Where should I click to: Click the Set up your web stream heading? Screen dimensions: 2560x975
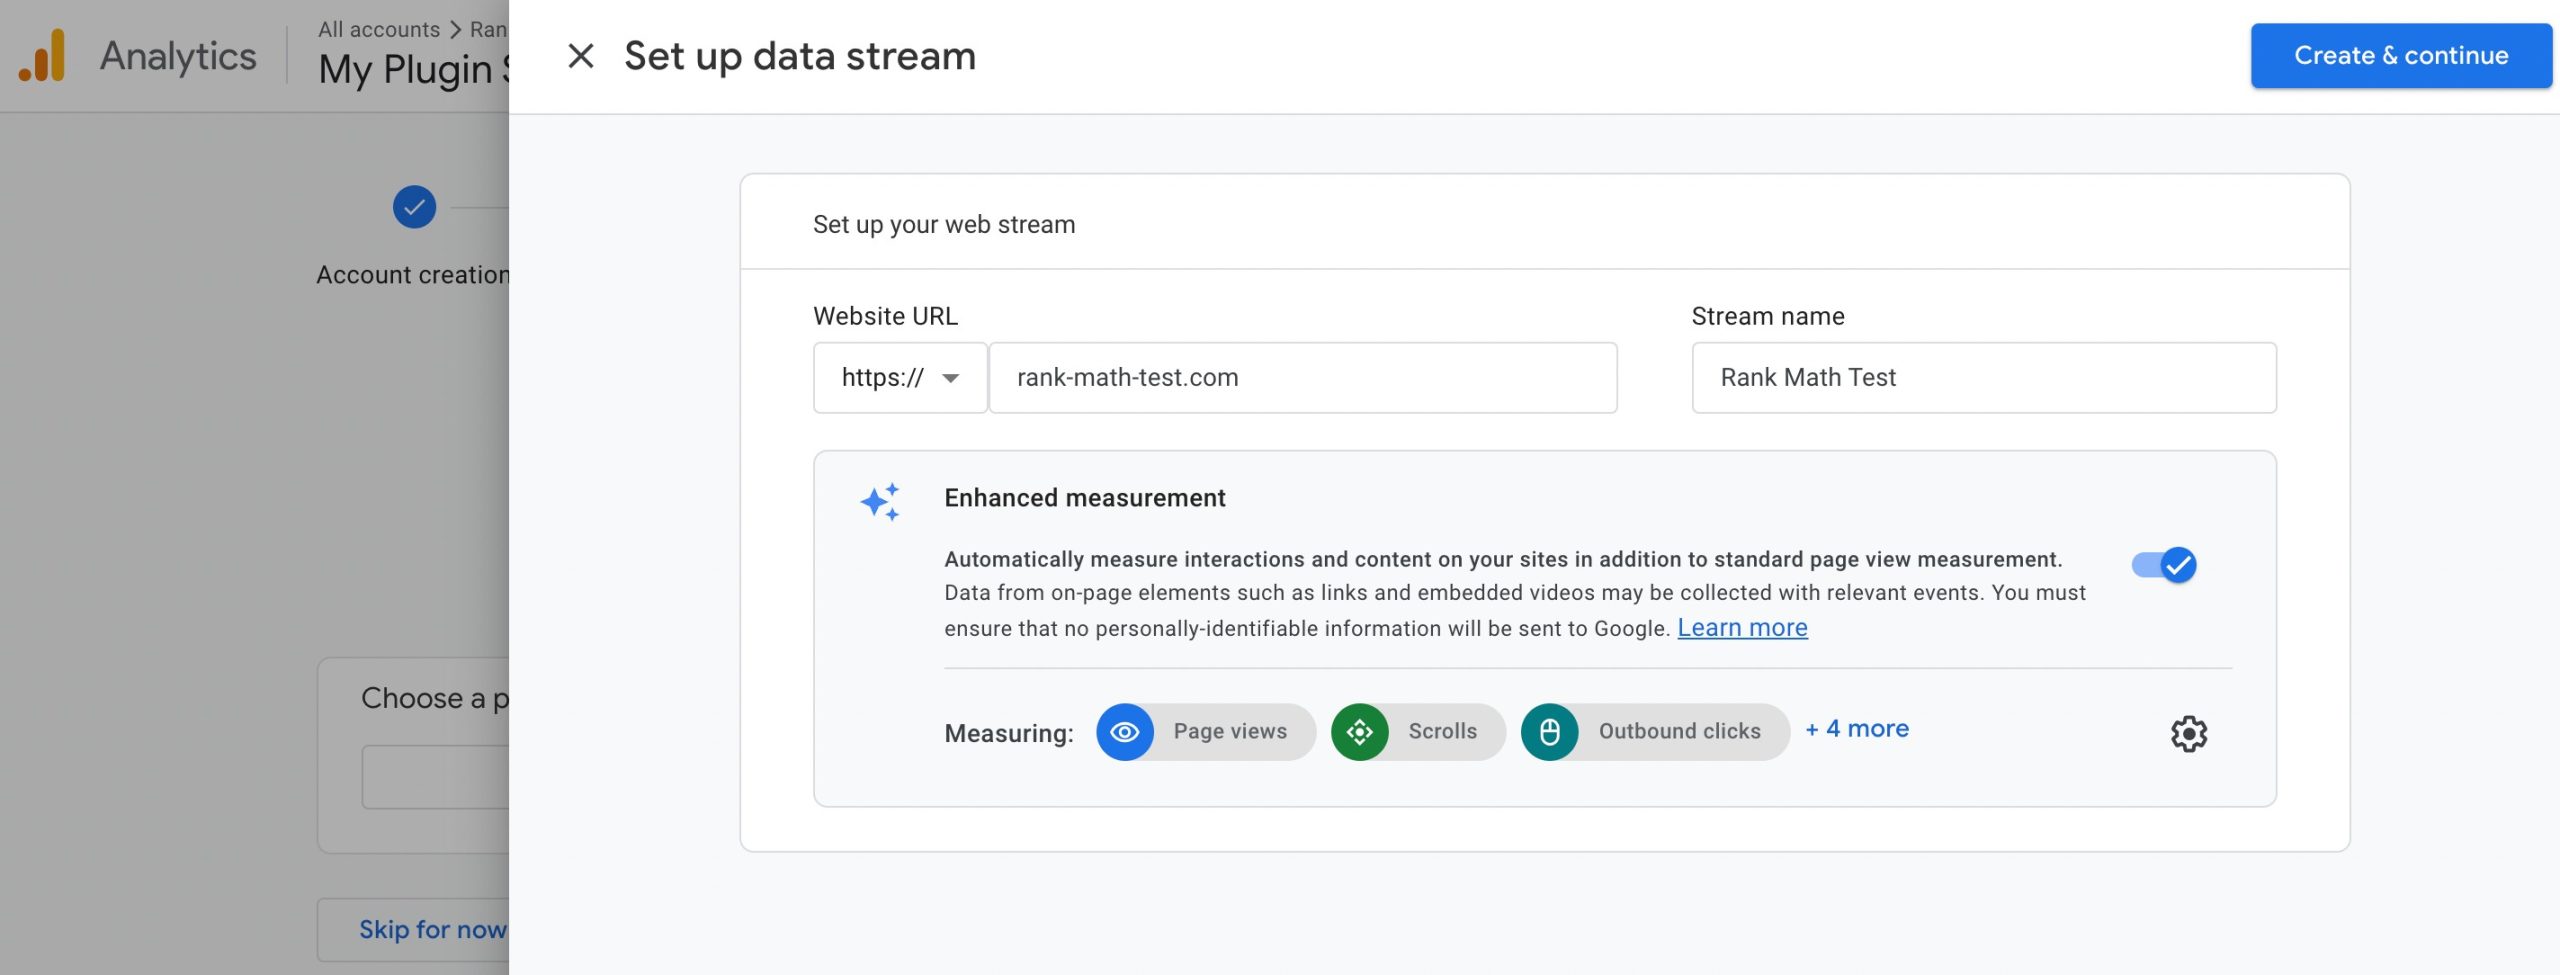click(x=944, y=224)
